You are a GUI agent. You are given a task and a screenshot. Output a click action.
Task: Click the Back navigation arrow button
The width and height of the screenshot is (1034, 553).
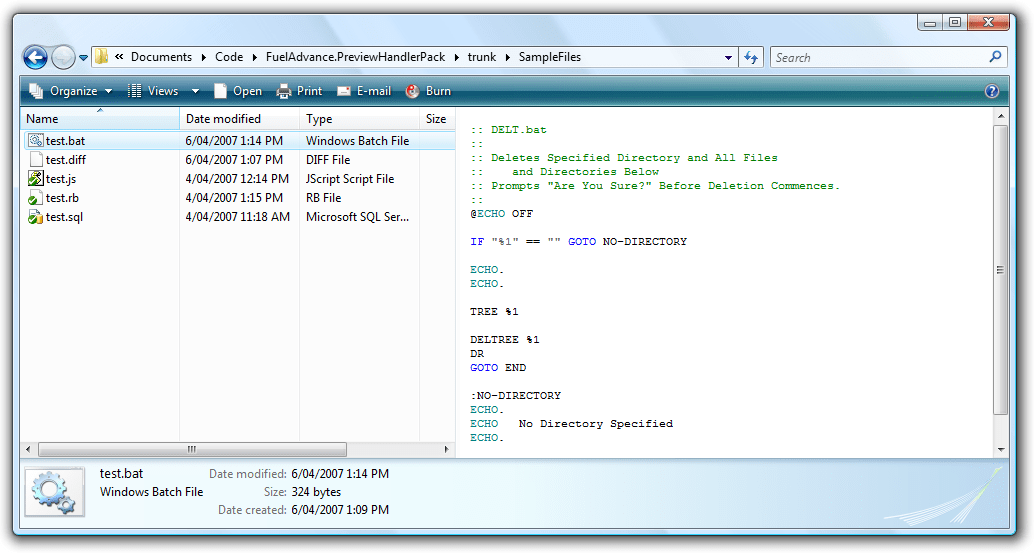point(35,58)
